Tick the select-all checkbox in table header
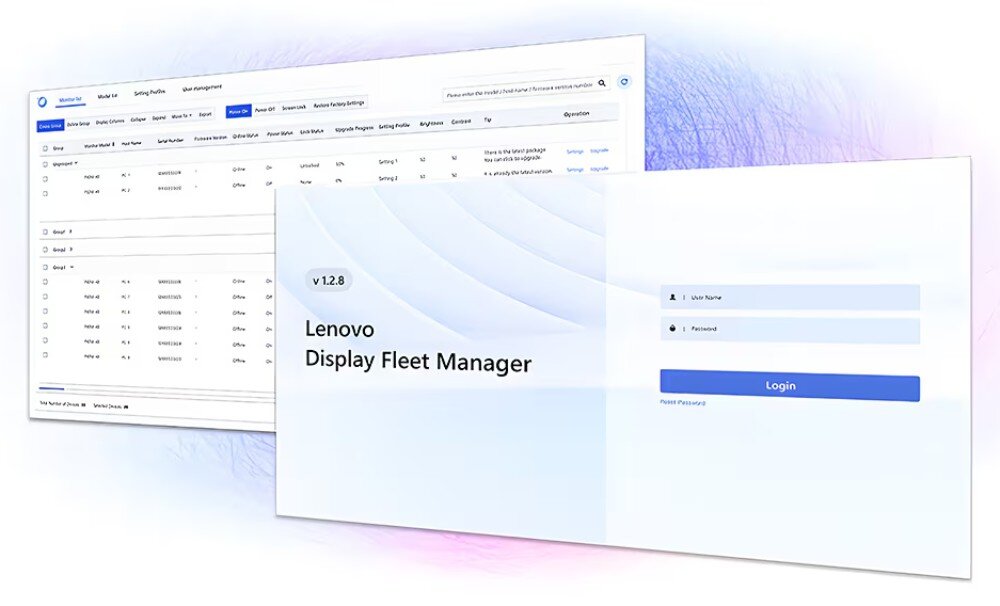This screenshot has height=606, width=1000. click(45, 149)
